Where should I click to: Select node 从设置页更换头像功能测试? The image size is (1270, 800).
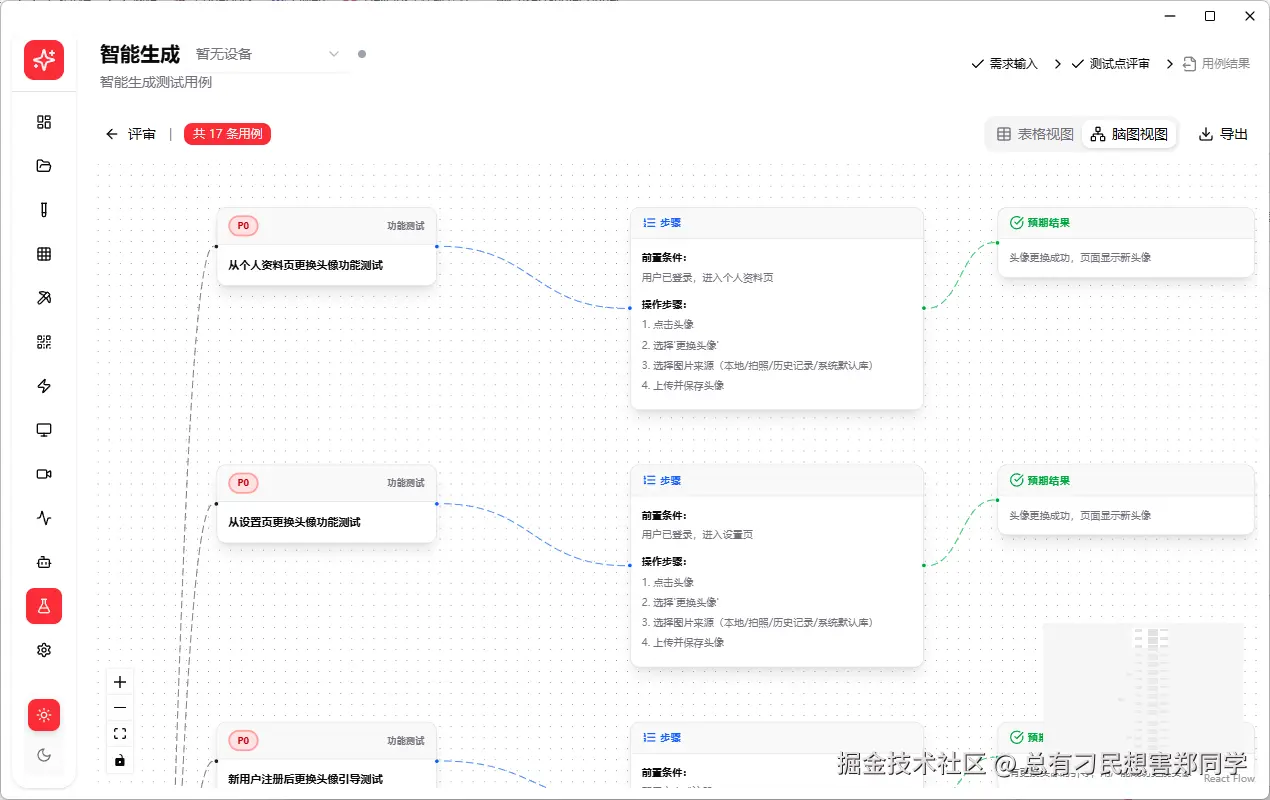[x=326, y=504]
